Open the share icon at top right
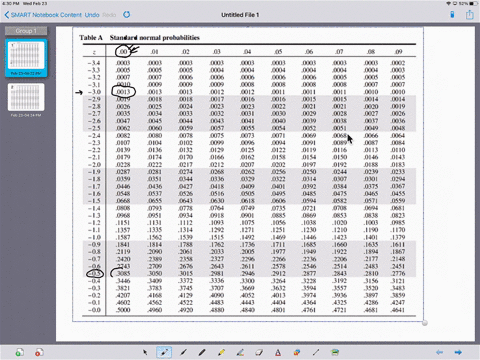 click(x=470, y=15)
